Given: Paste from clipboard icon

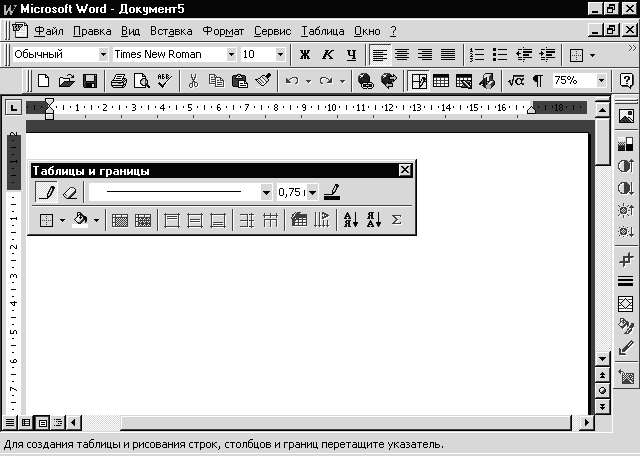Looking at the screenshot, I should [240, 81].
